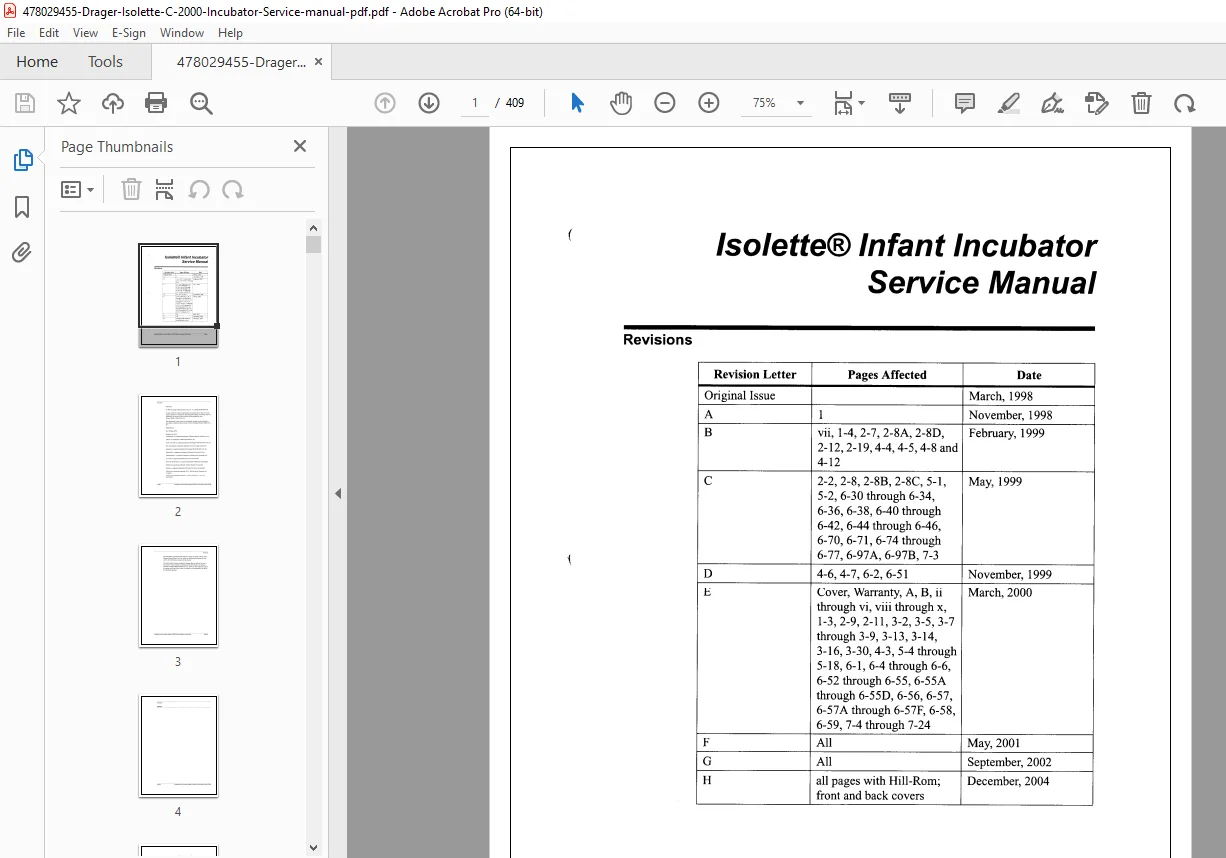Add a sticky note comment

(965, 103)
